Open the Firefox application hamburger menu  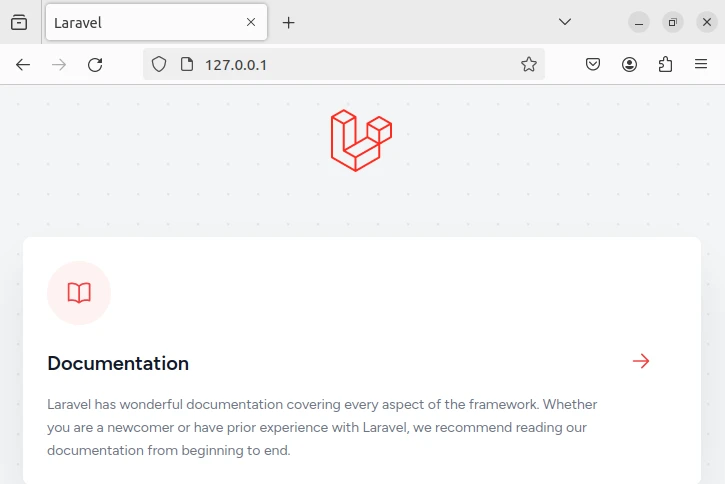(x=701, y=65)
